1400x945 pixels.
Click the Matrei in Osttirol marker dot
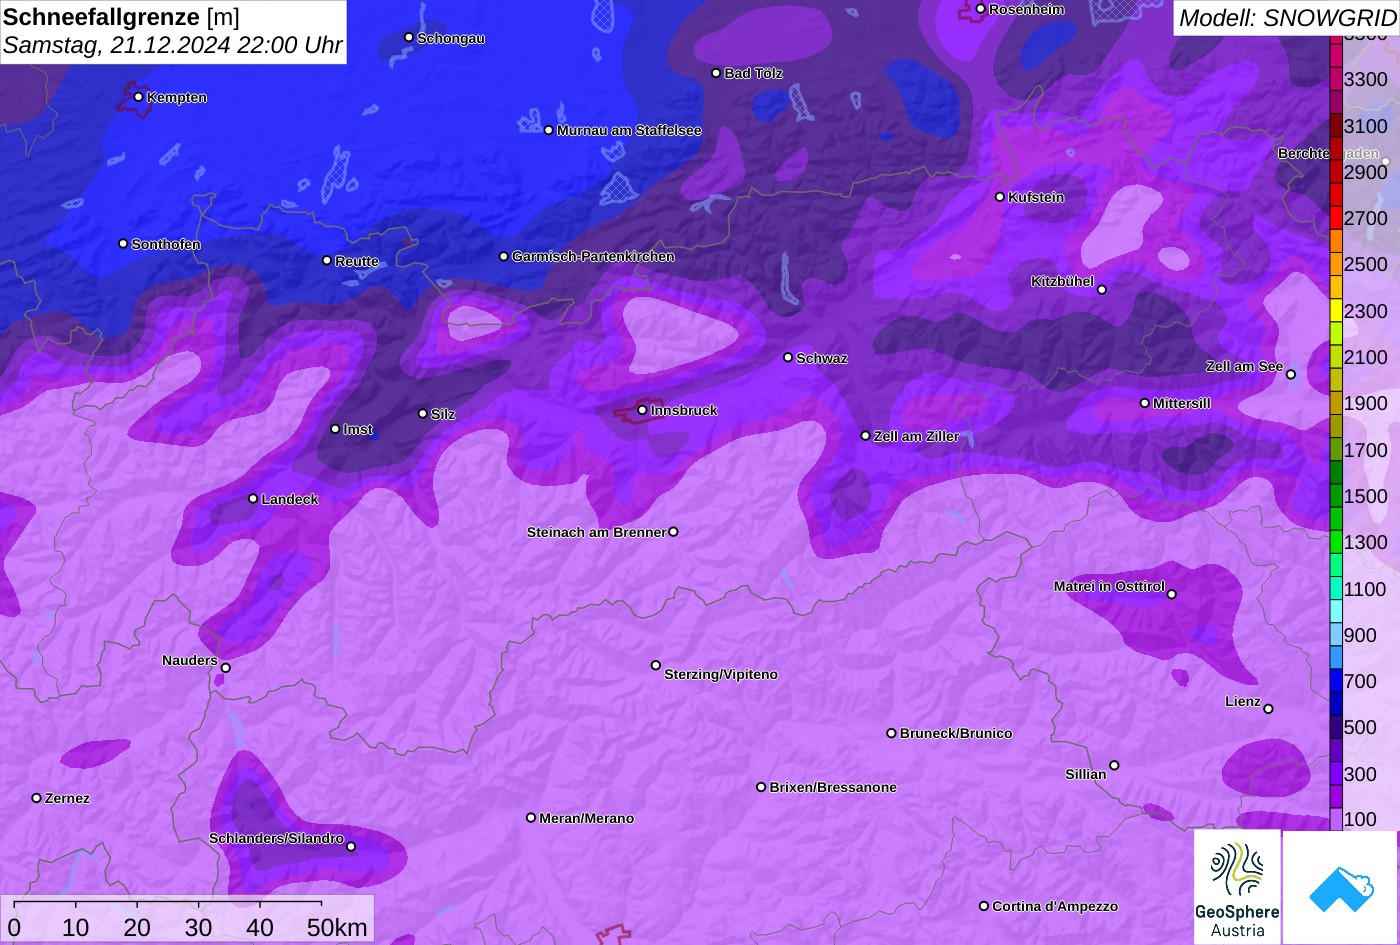(x=1172, y=594)
